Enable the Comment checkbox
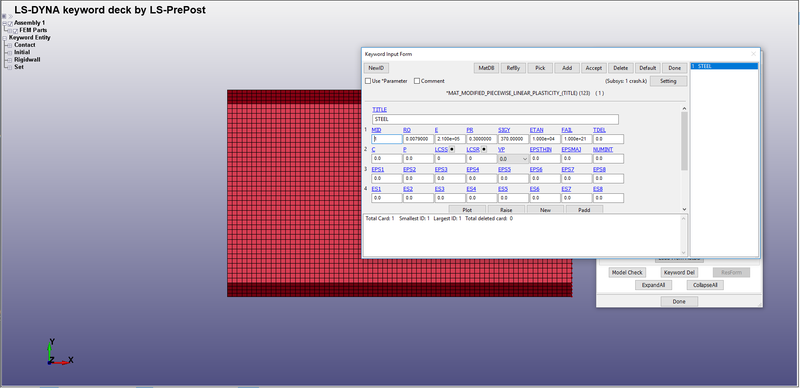 pyautogui.click(x=417, y=81)
